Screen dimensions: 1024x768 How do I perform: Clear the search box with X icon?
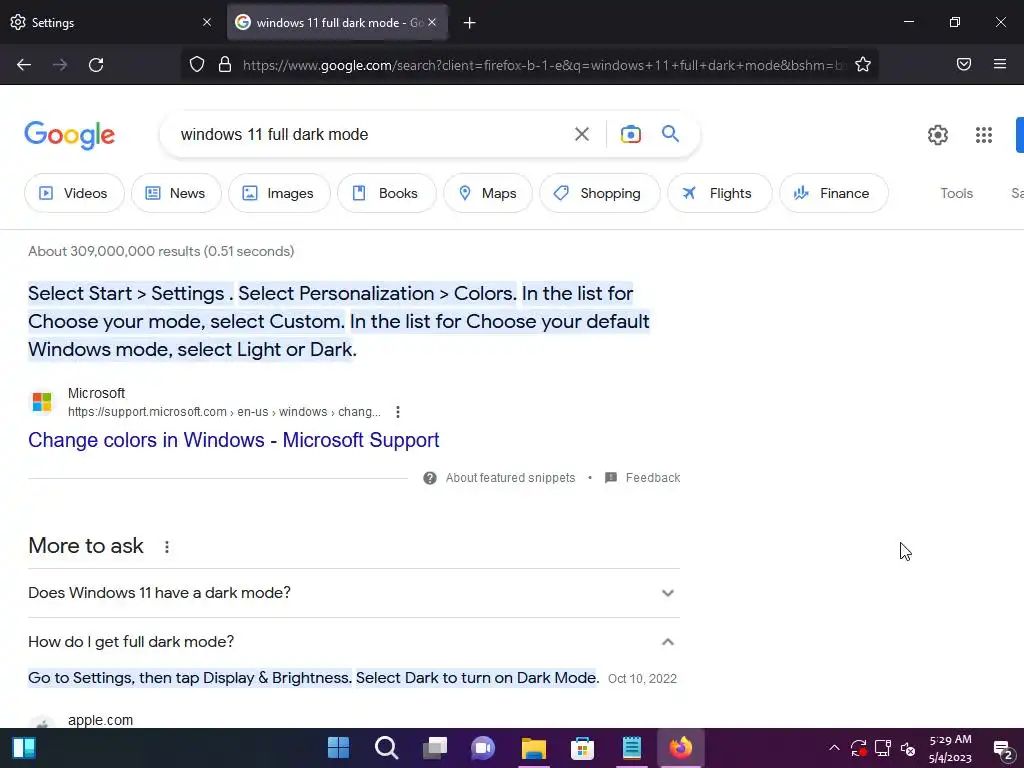(582, 134)
